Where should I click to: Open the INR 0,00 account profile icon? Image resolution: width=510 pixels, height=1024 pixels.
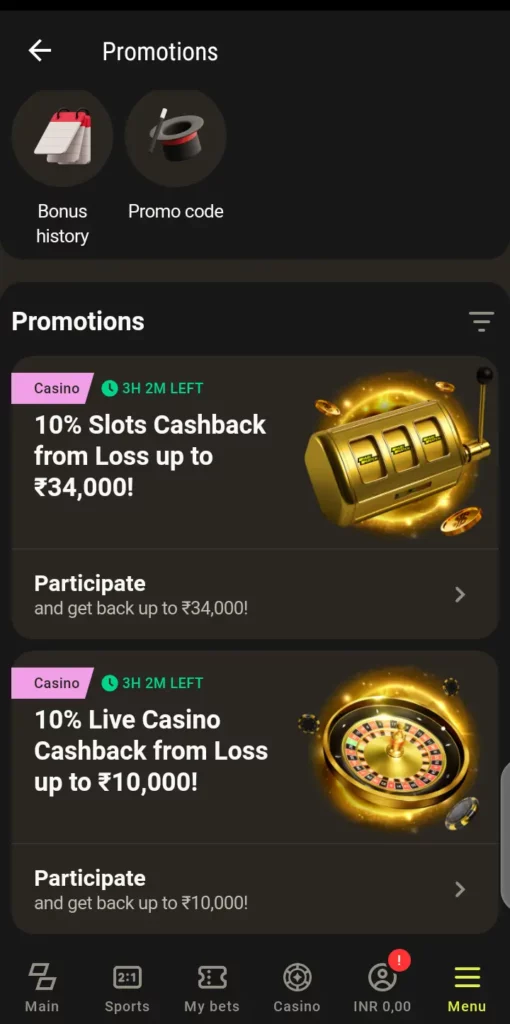(382, 978)
